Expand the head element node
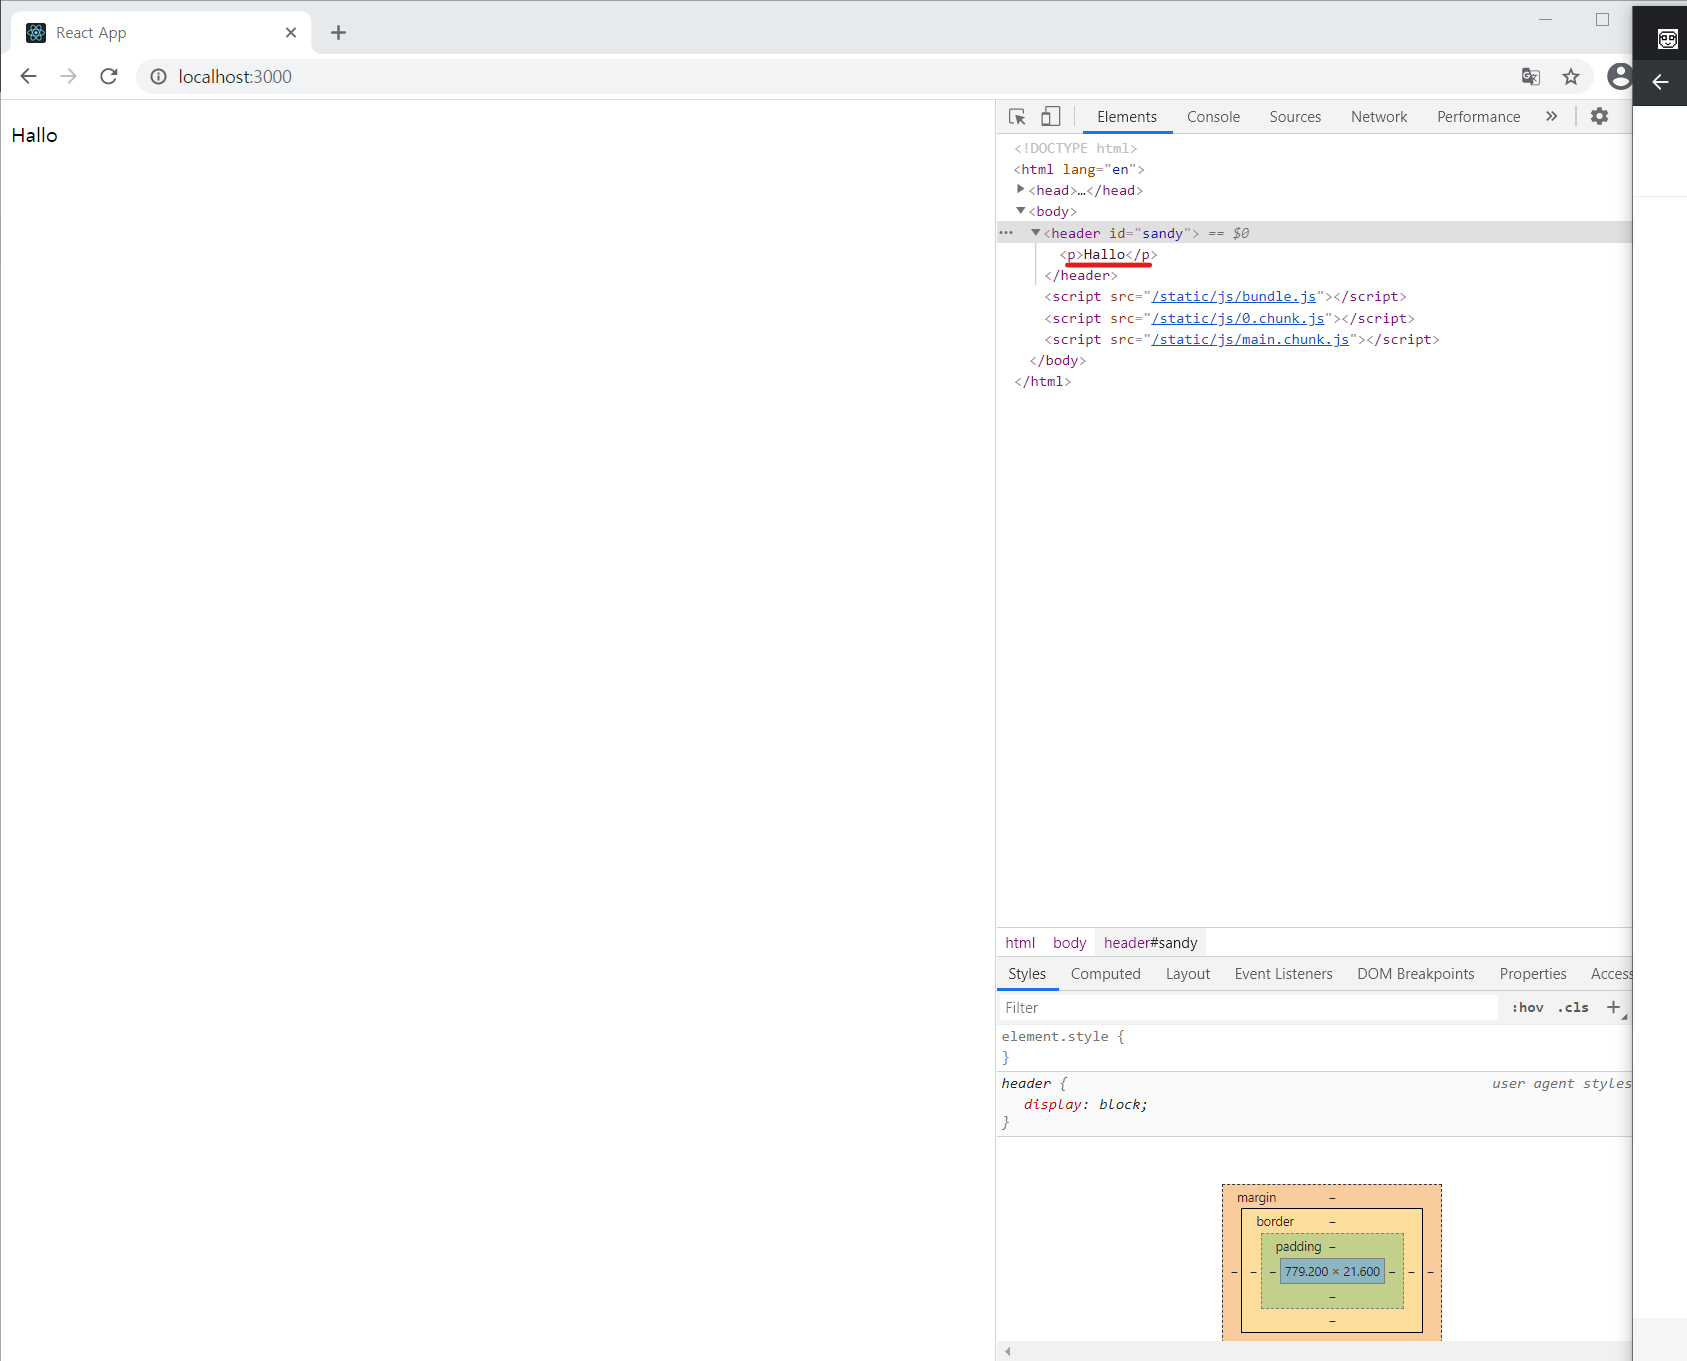This screenshot has height=1361, width=1687. pyautogui.click(x=1020, y=189)
